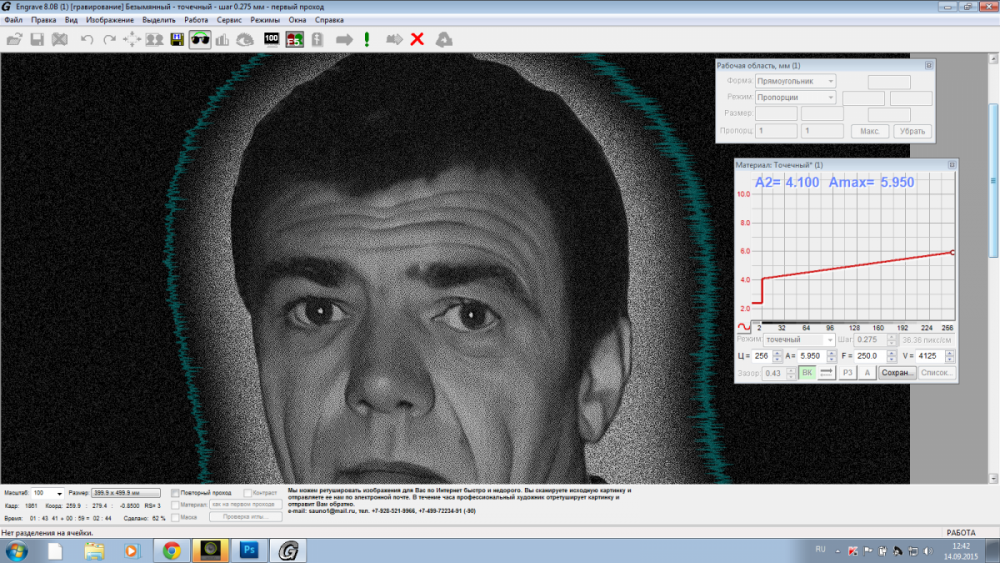Viewport: 1000px width, 563px height.
Task: Open the Сервис menu
Action: click(228, 19)
